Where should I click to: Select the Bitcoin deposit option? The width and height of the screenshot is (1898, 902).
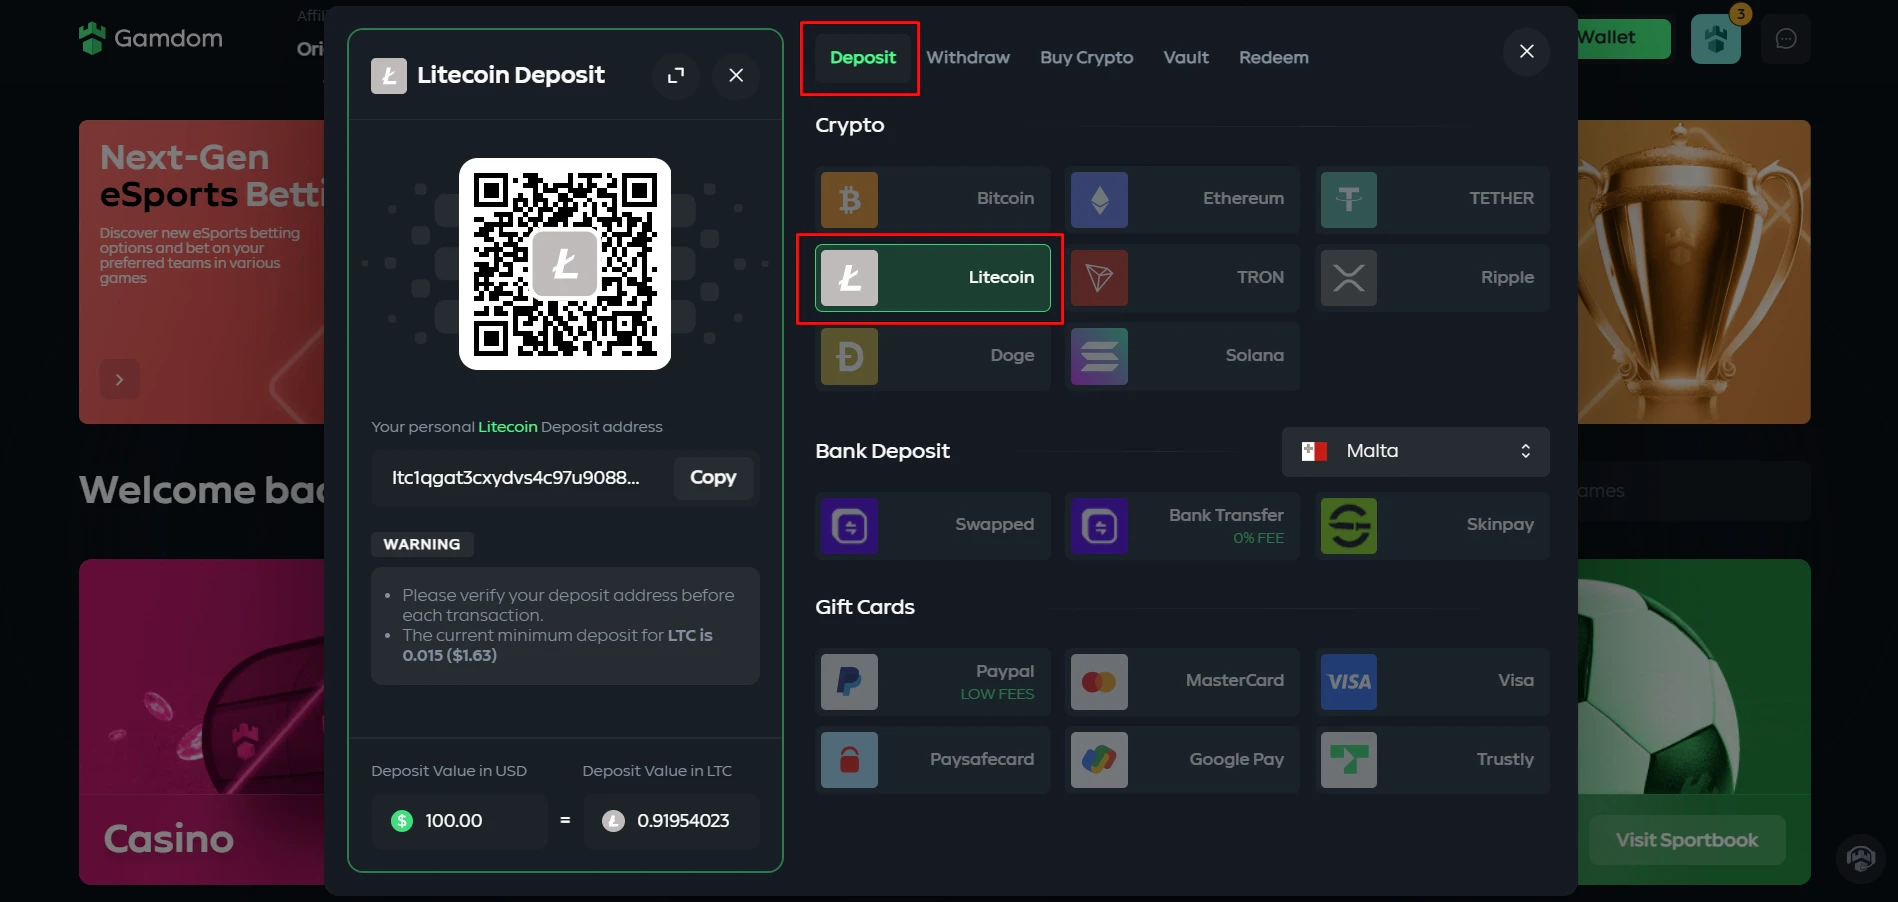(x=932, y=199)
